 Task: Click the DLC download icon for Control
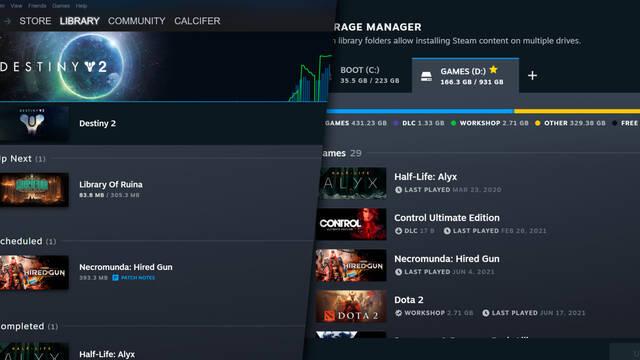pyautogui.click(x=398, y=231)
